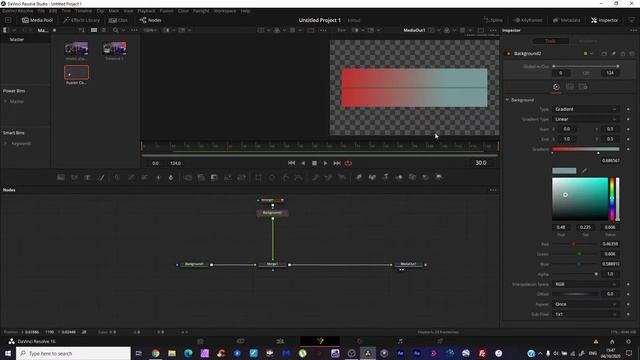
Task: Open the Timeline menu
Action: point(83,11)
